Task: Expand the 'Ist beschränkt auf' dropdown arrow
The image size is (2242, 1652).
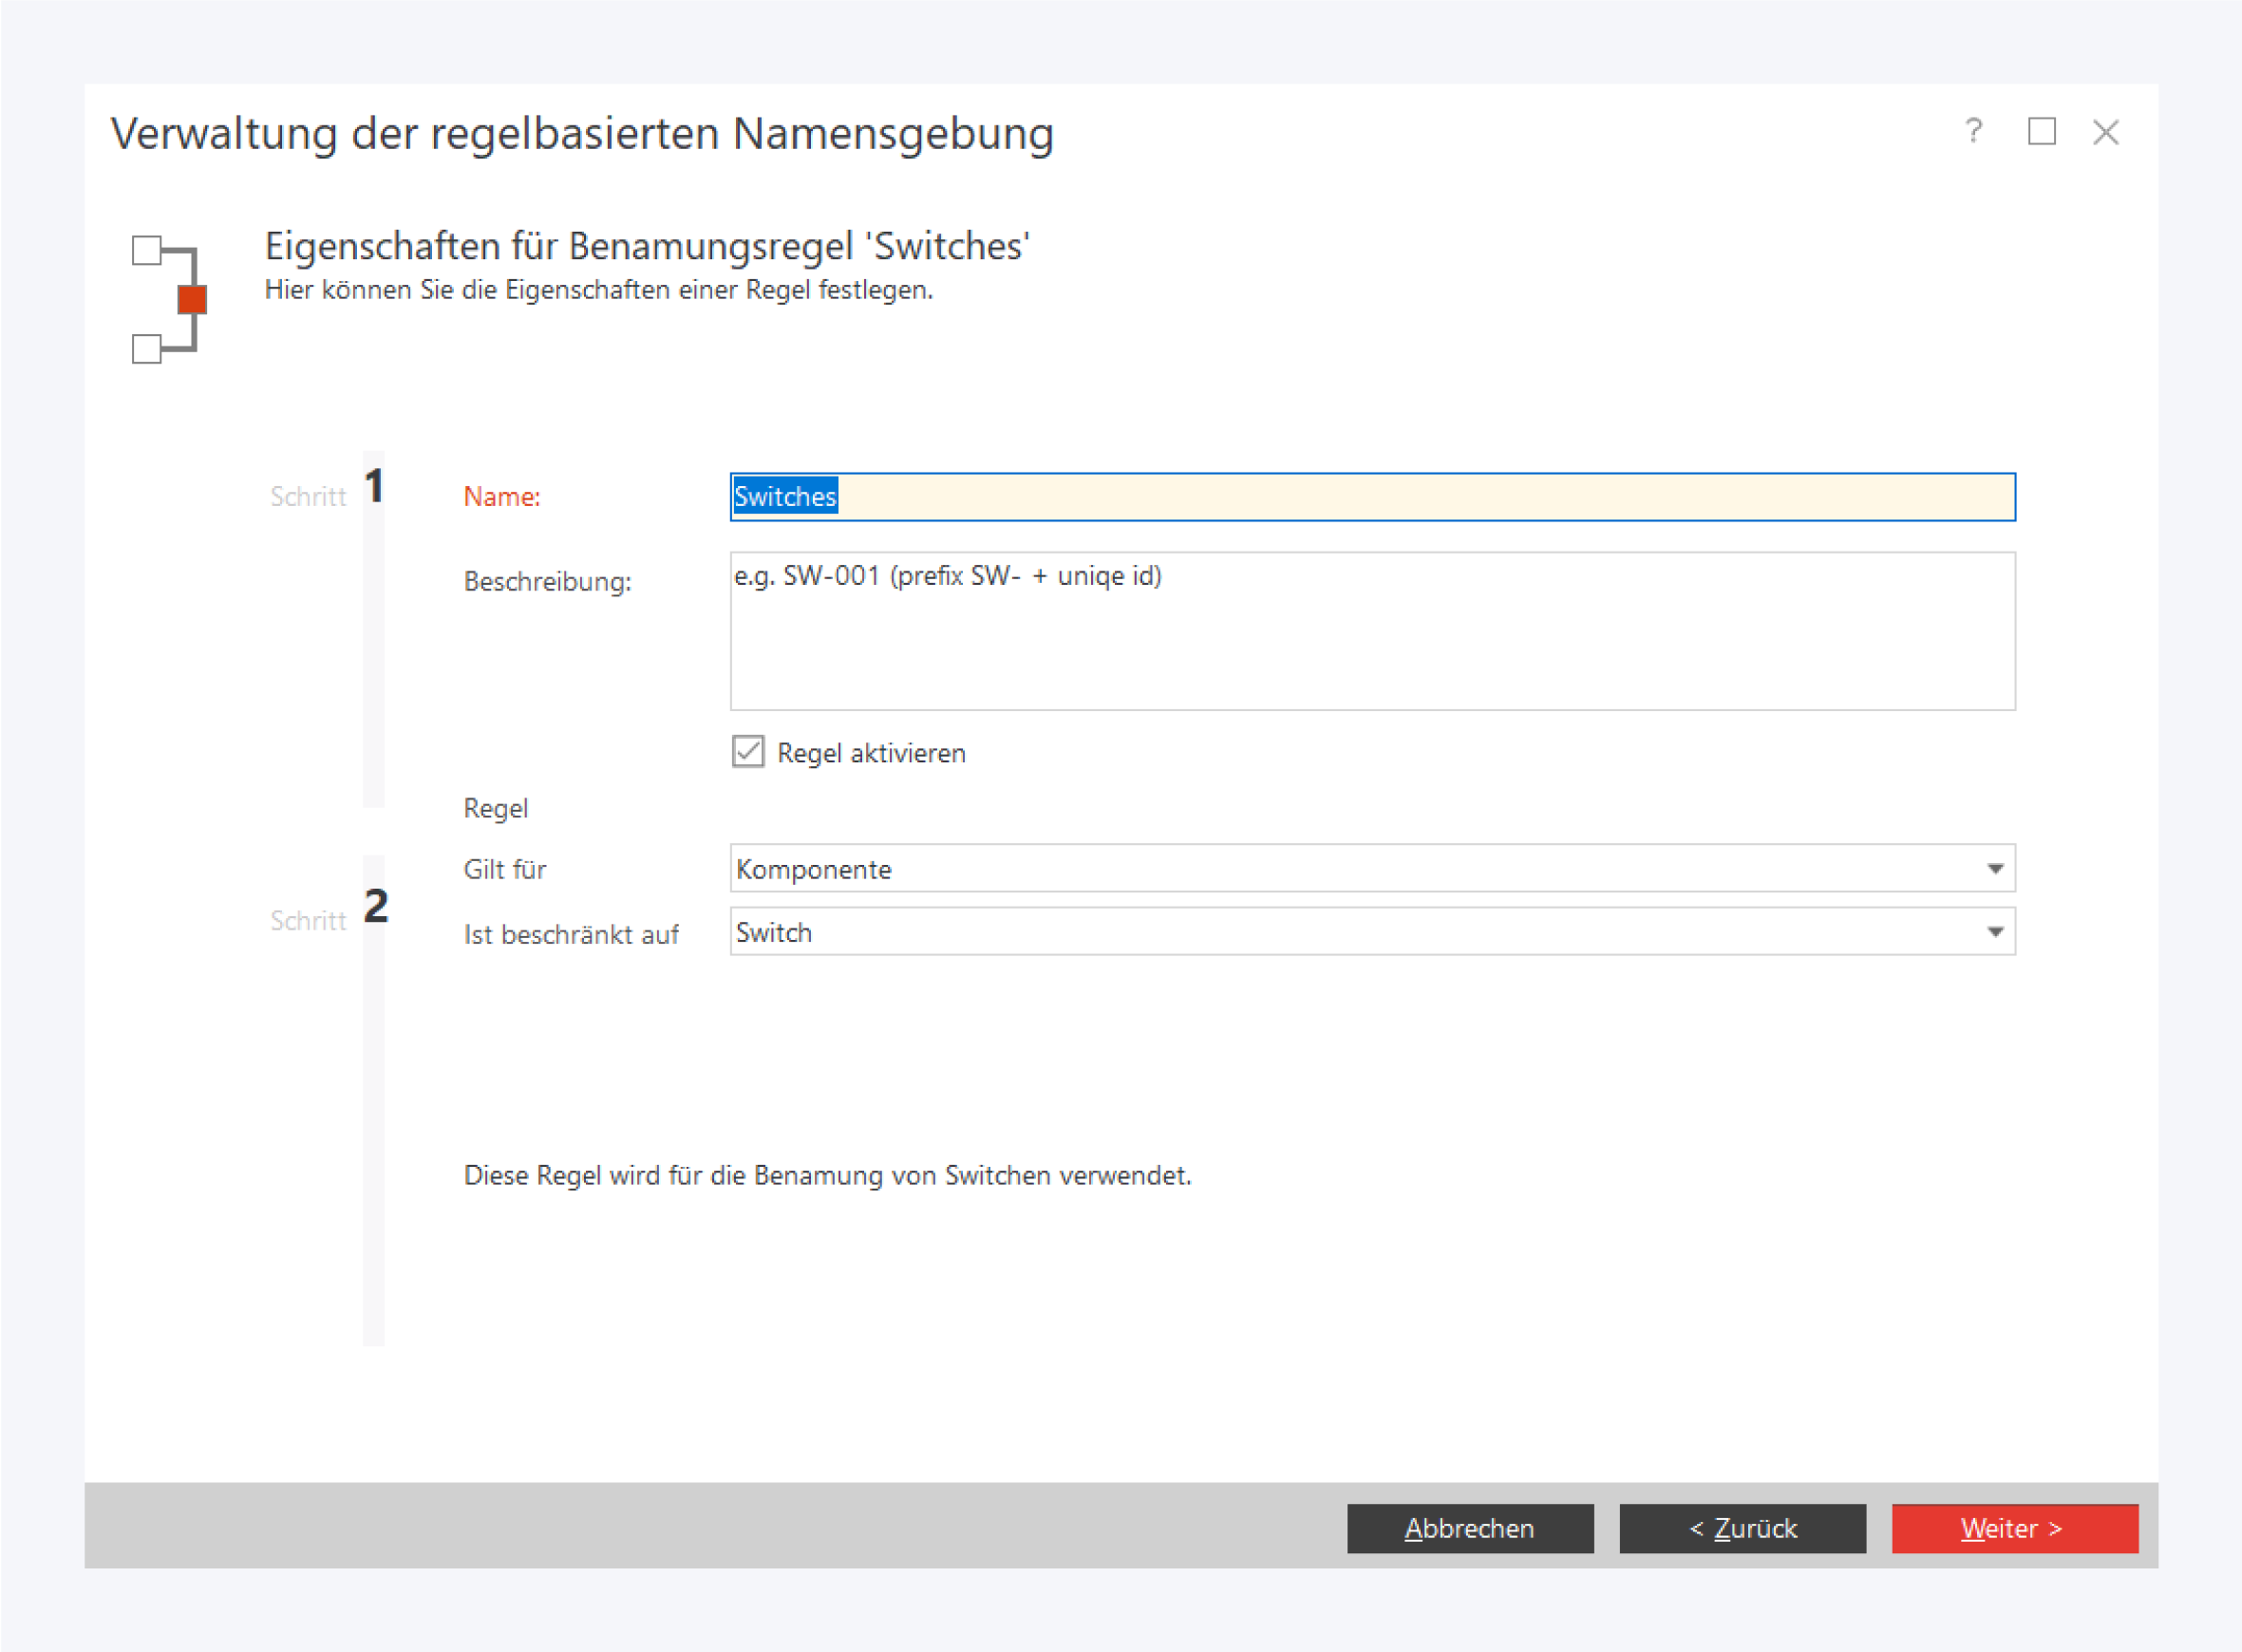Action: pyautogui.click(x=1994, y=932)
